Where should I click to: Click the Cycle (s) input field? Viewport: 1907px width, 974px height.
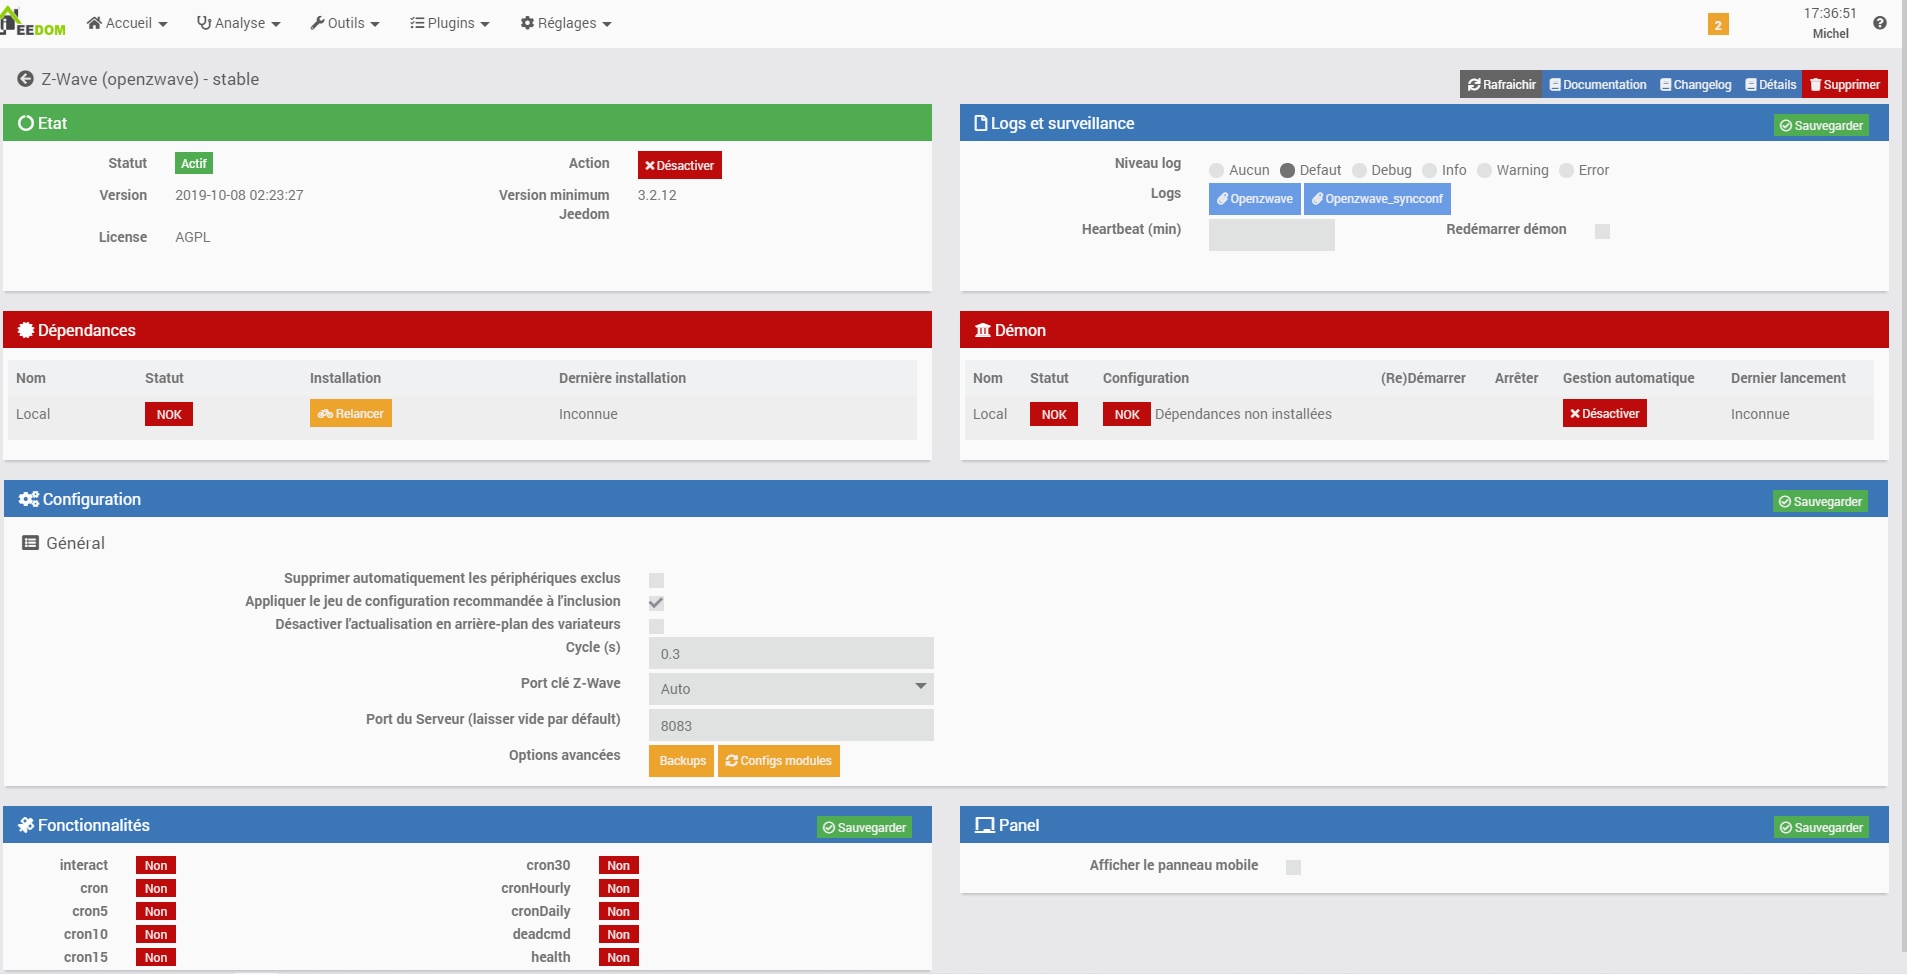pyautogui.click(x=791, y=653)
